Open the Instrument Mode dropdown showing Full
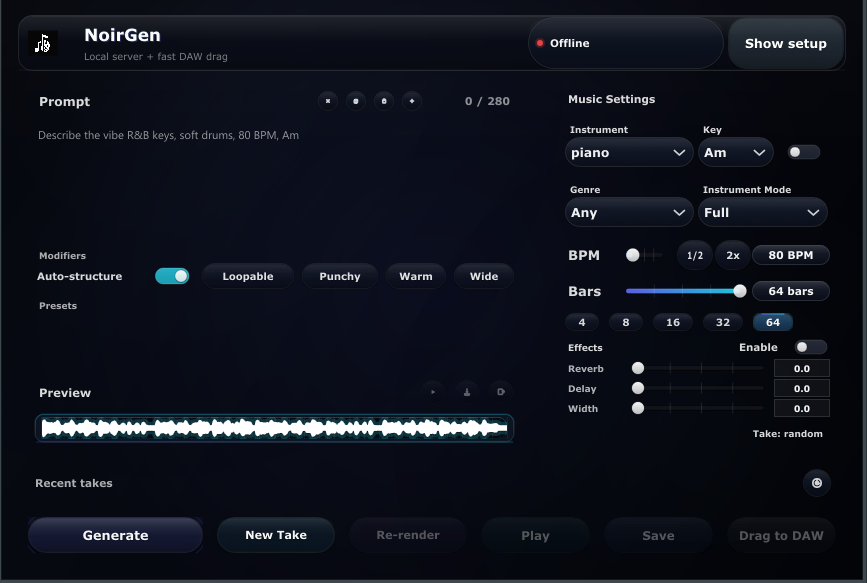867x583 pixels. click(x=763, y=212)
